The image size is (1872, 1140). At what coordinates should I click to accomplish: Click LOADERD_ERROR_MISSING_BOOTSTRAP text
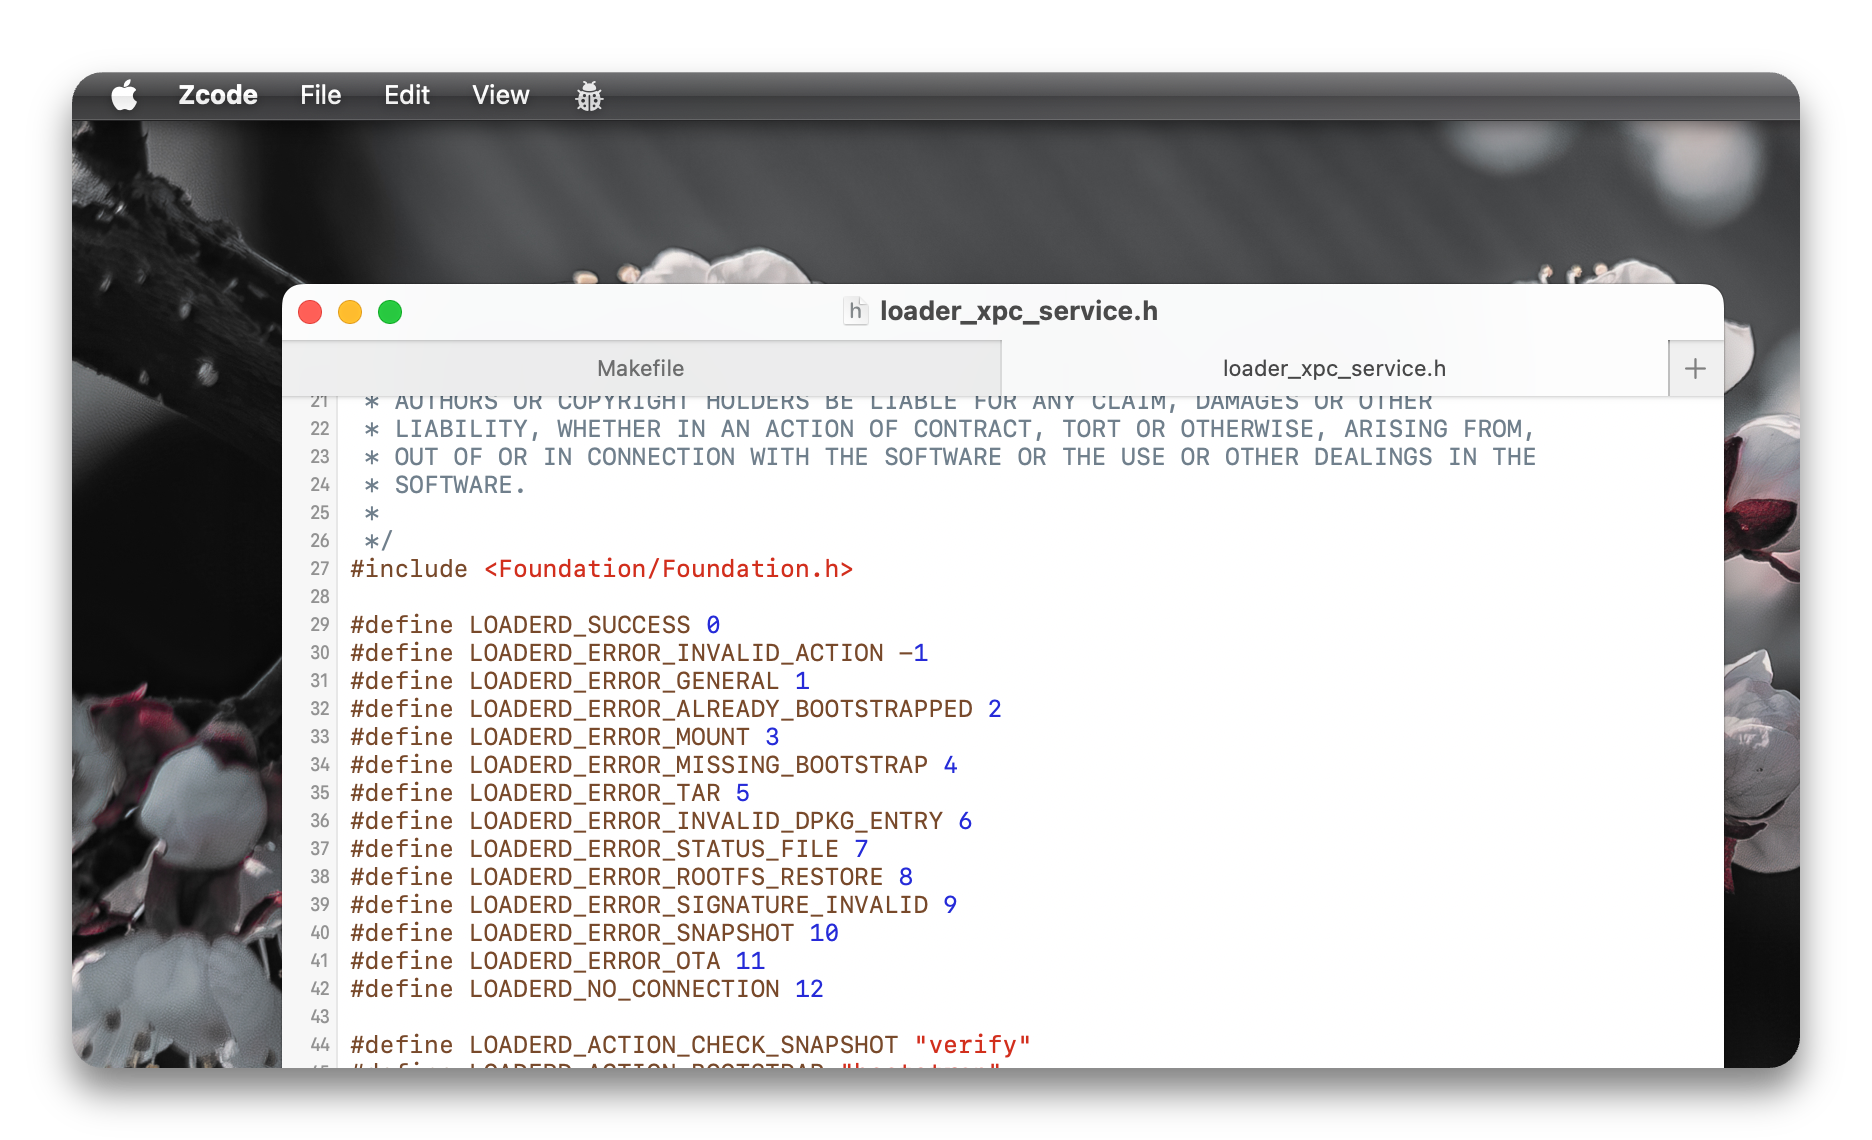pos(699,765)
